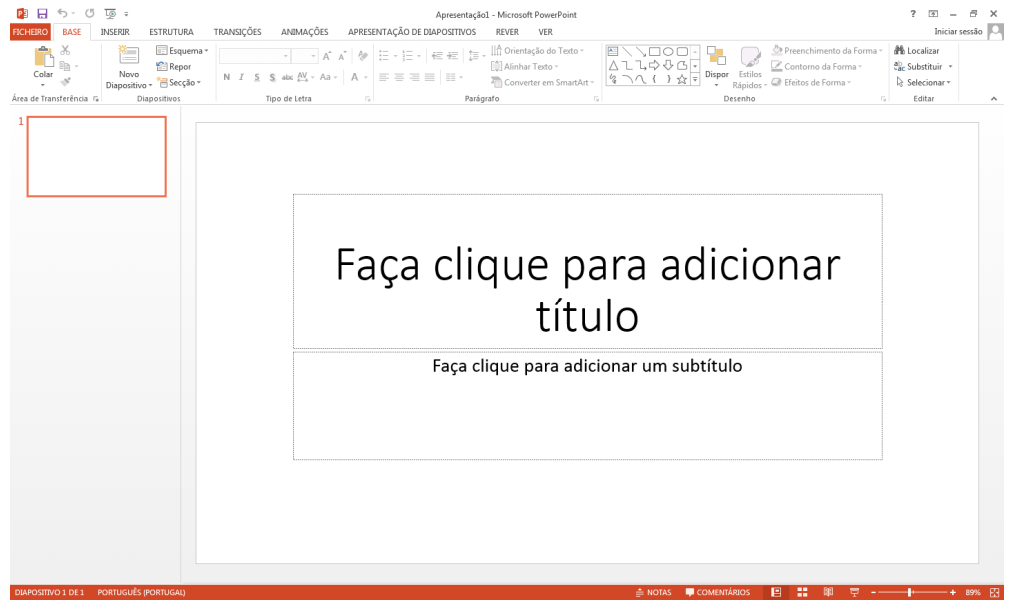Toggle the Notas pane
The height and width of the screenshot is (609, 1019).
(x=653, y=592)
